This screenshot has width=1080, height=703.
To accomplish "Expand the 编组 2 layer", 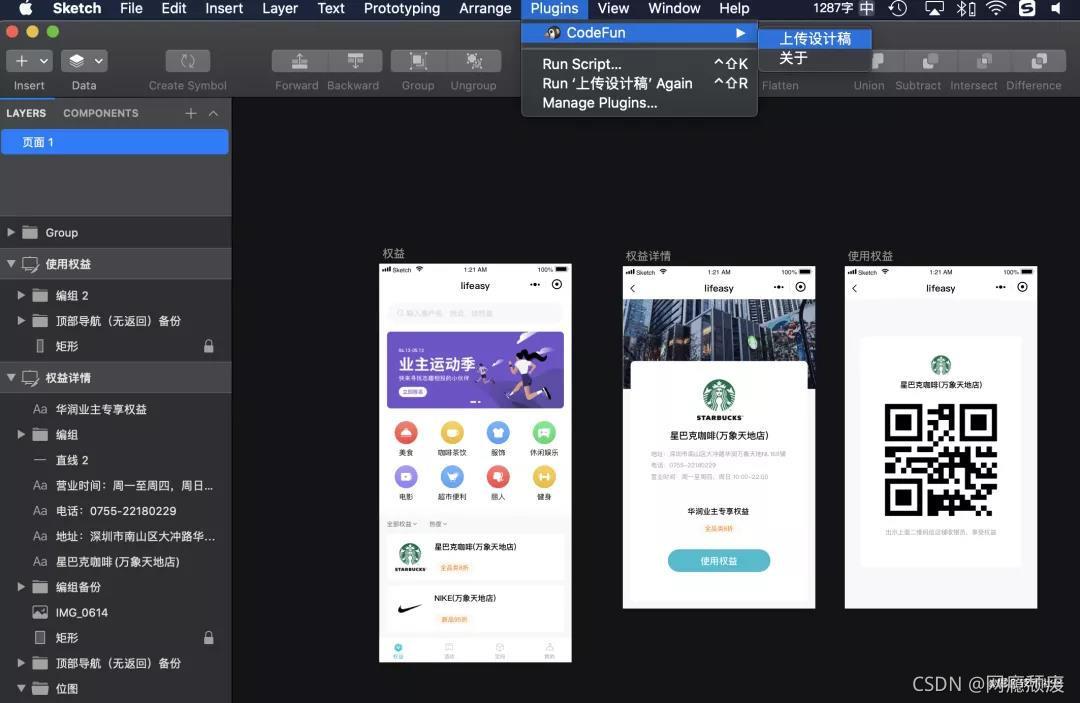I will pos(21,295).
